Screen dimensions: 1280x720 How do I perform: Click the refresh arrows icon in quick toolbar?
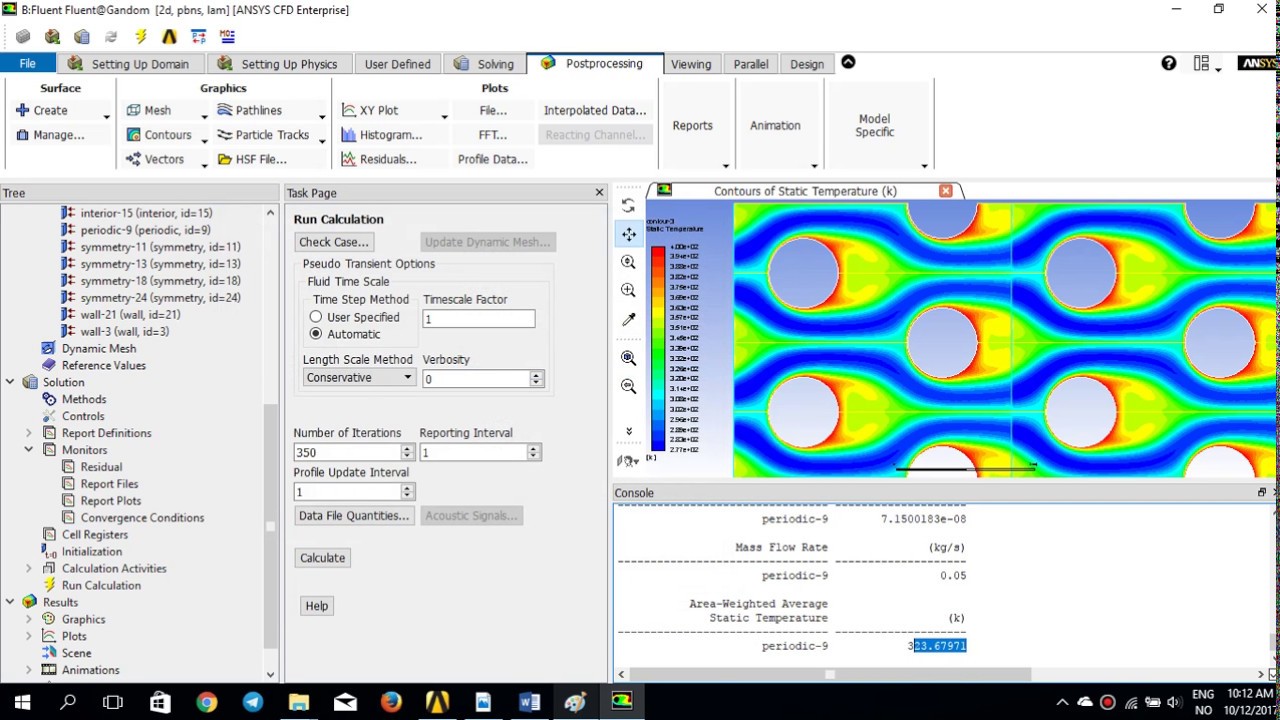[x=111, y=37]
